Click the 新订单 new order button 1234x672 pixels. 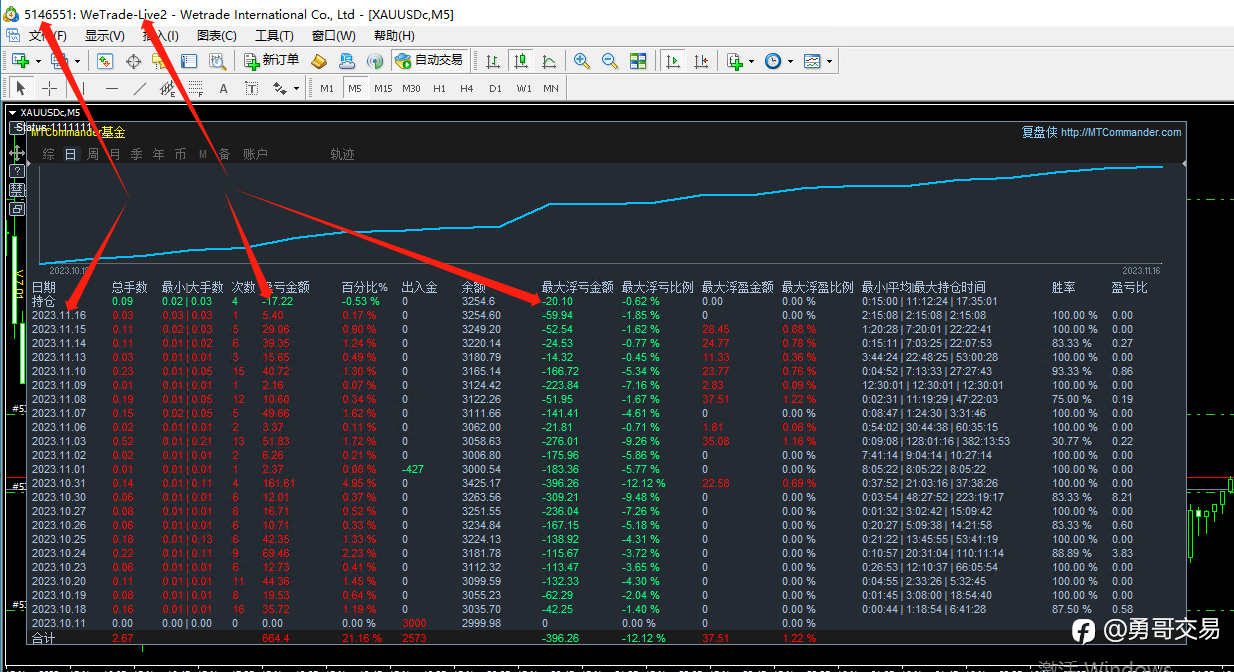(272, 61)
